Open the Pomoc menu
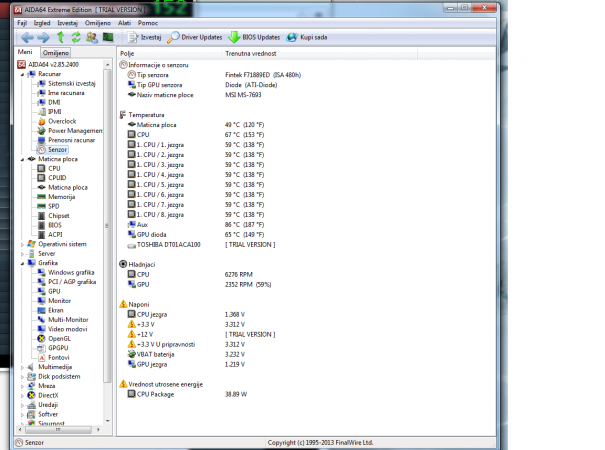Screen dimensions: 605x450 (148, 23)
